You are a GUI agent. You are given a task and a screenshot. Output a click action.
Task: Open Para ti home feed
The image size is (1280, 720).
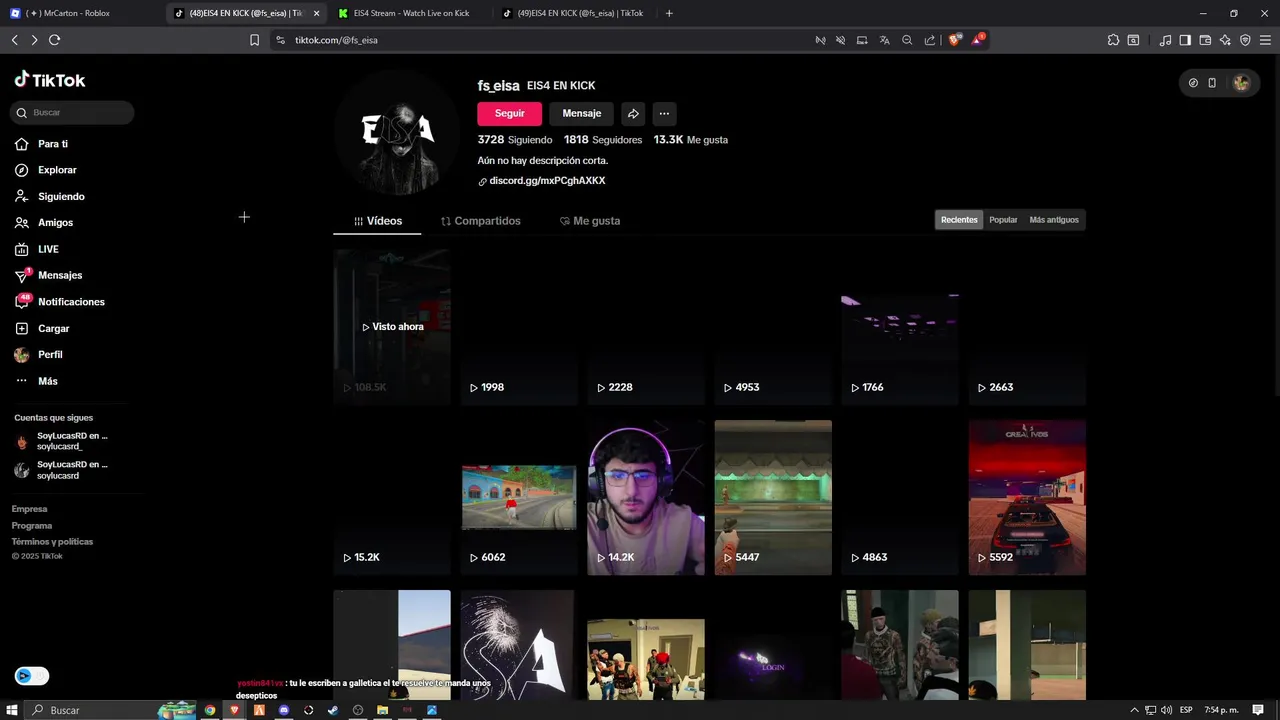(42, 144)
